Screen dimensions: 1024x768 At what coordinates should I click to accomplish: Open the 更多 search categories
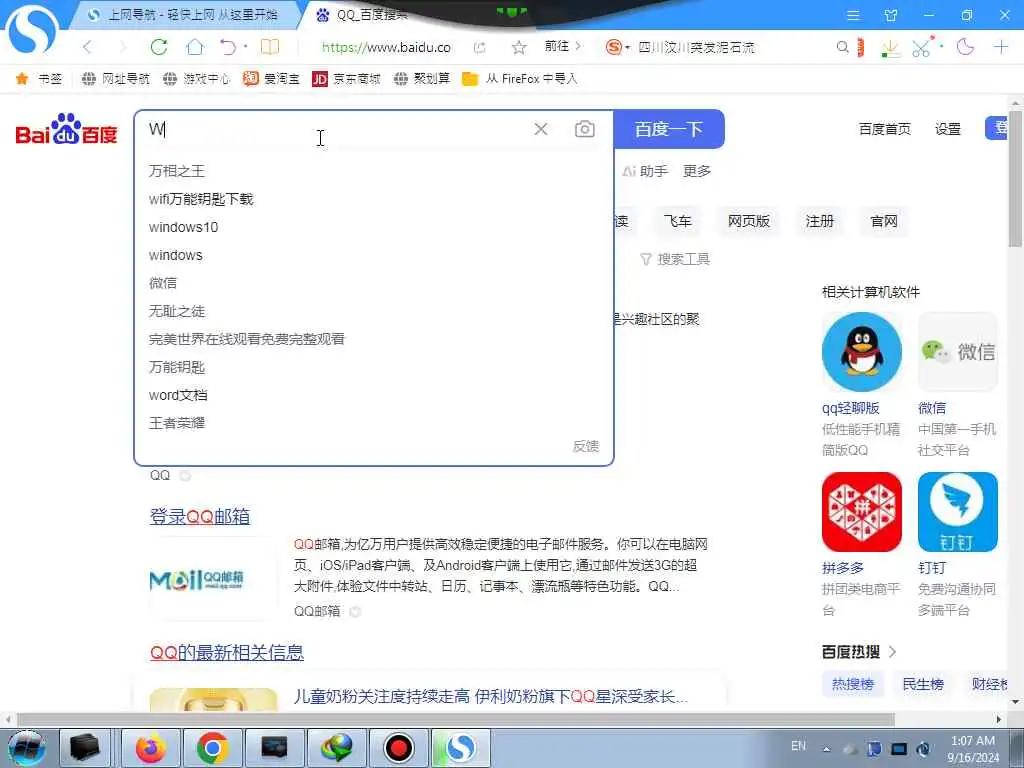[697, 171]
